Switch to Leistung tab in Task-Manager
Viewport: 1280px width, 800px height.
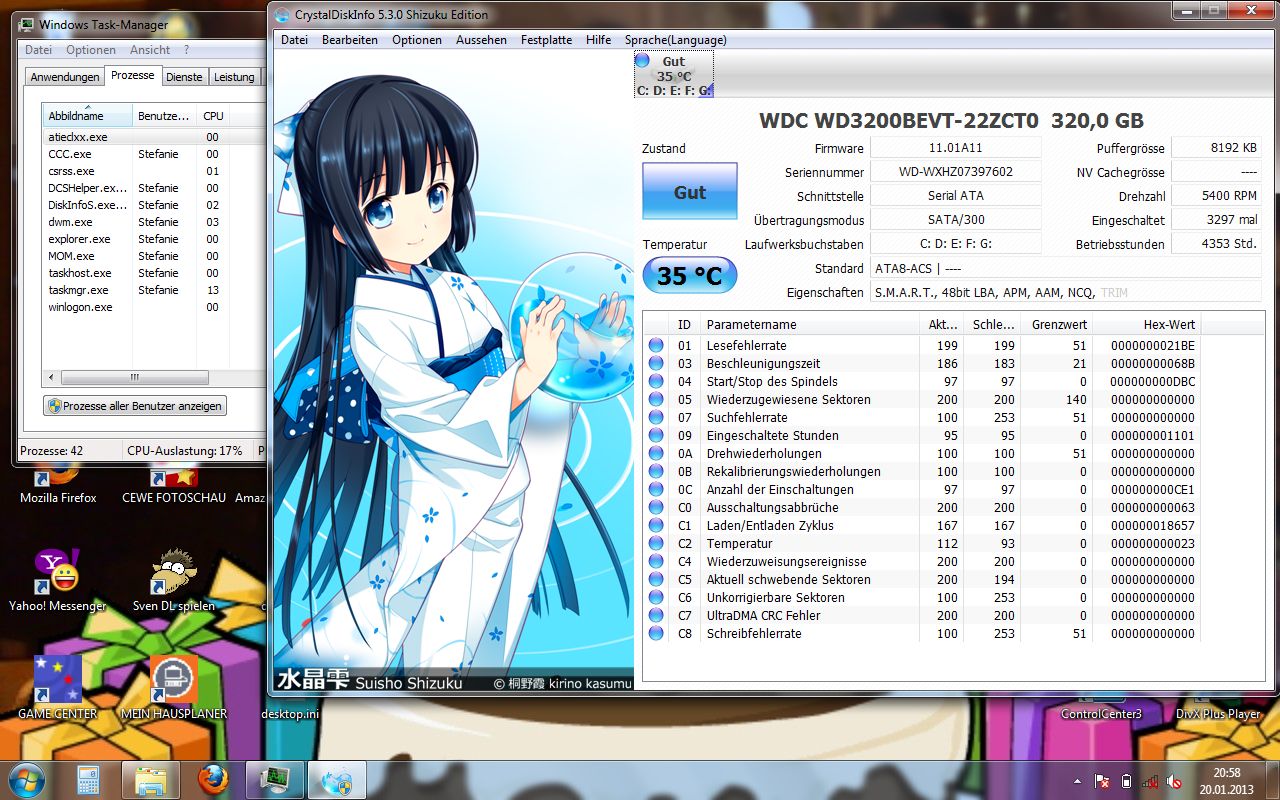(234, 77)
